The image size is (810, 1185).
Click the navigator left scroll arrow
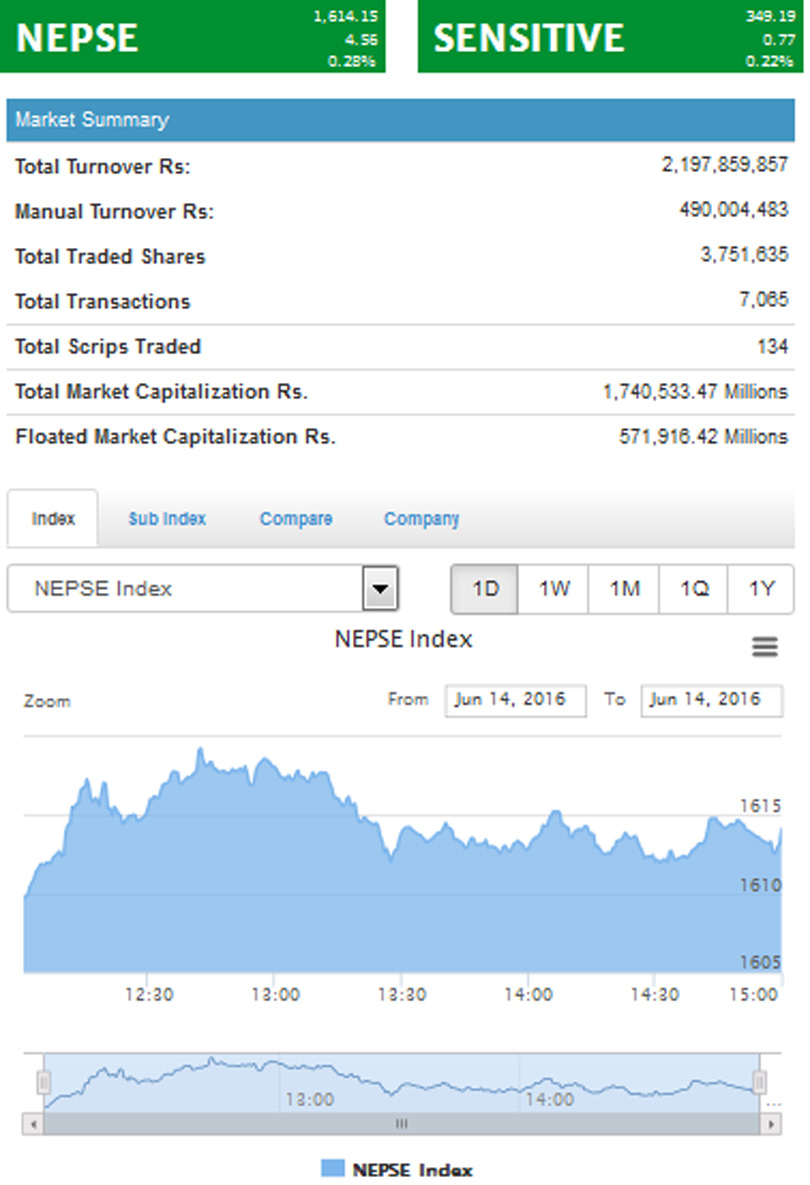coord(33,1124)
